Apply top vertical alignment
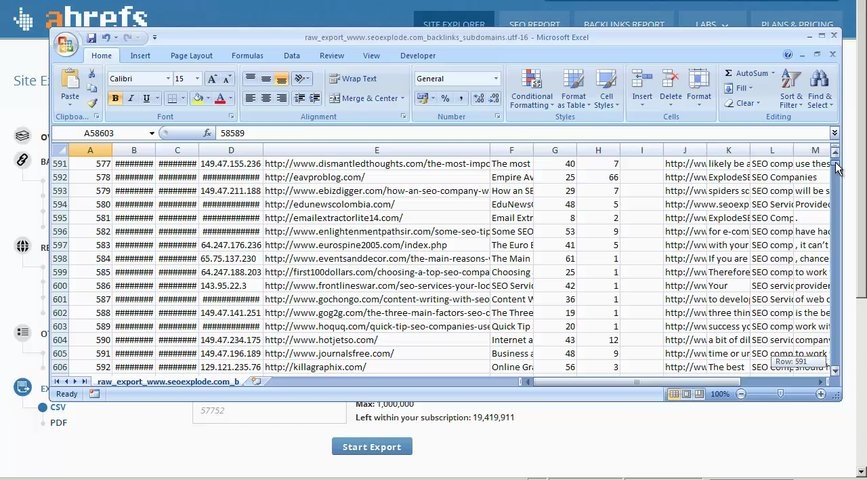 250,79
